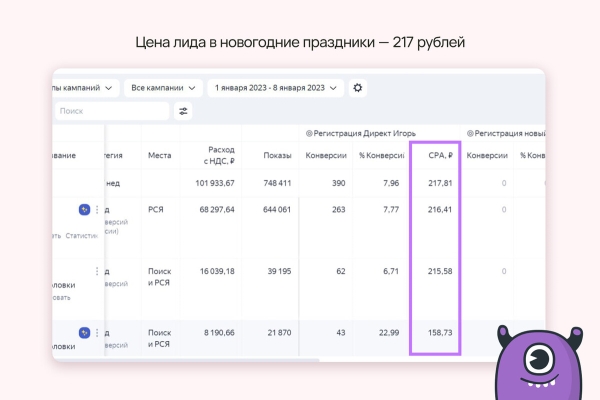600x400 pixels.
Task: Select the conversions value 62
Action: click(x=341, y=271)
